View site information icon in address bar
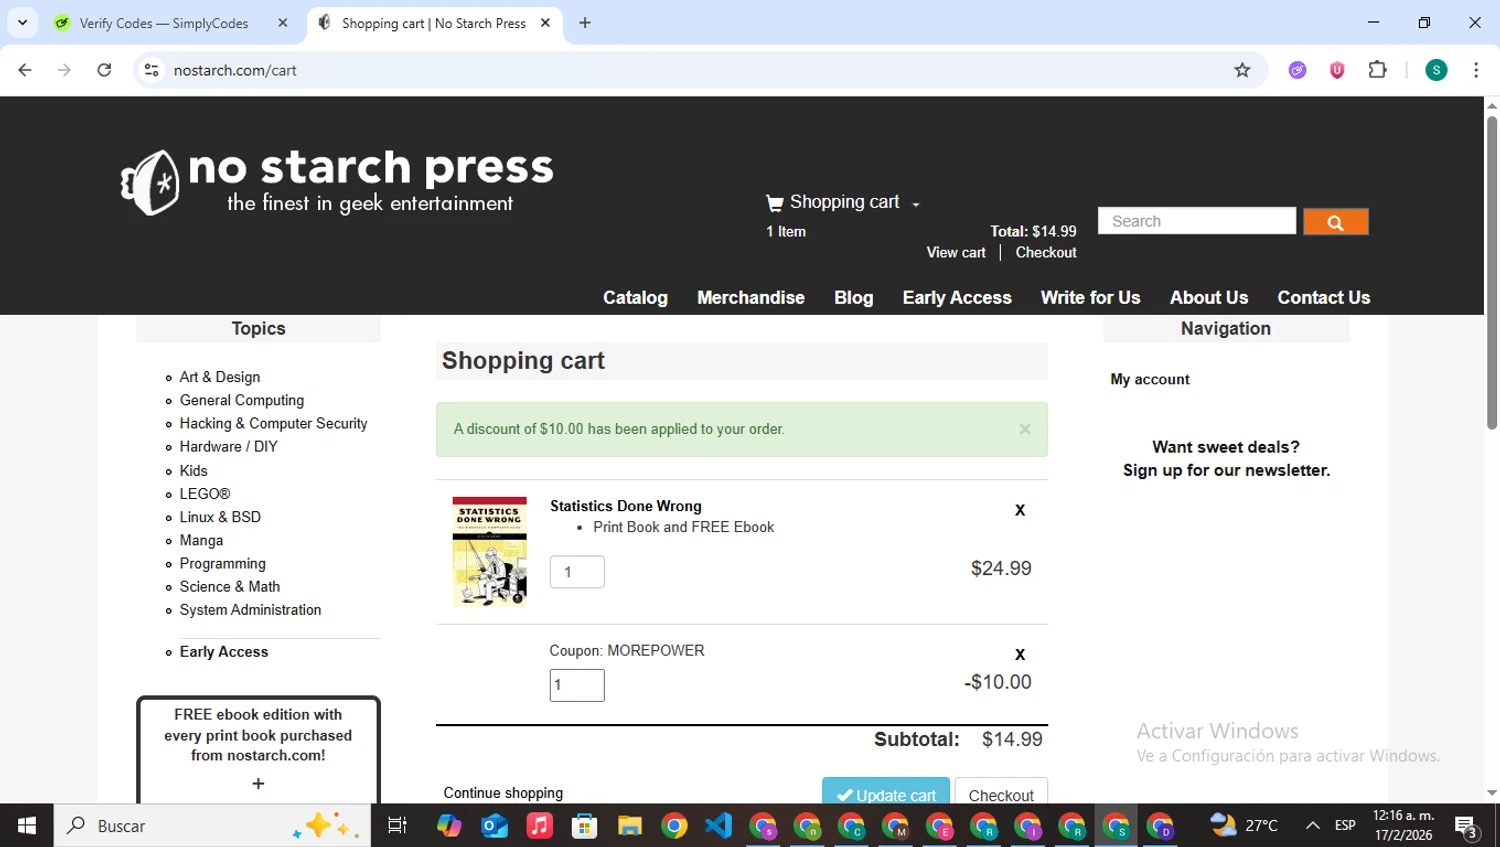Image resolution: width=1500 pixels, height=847 pixels. 151,70
